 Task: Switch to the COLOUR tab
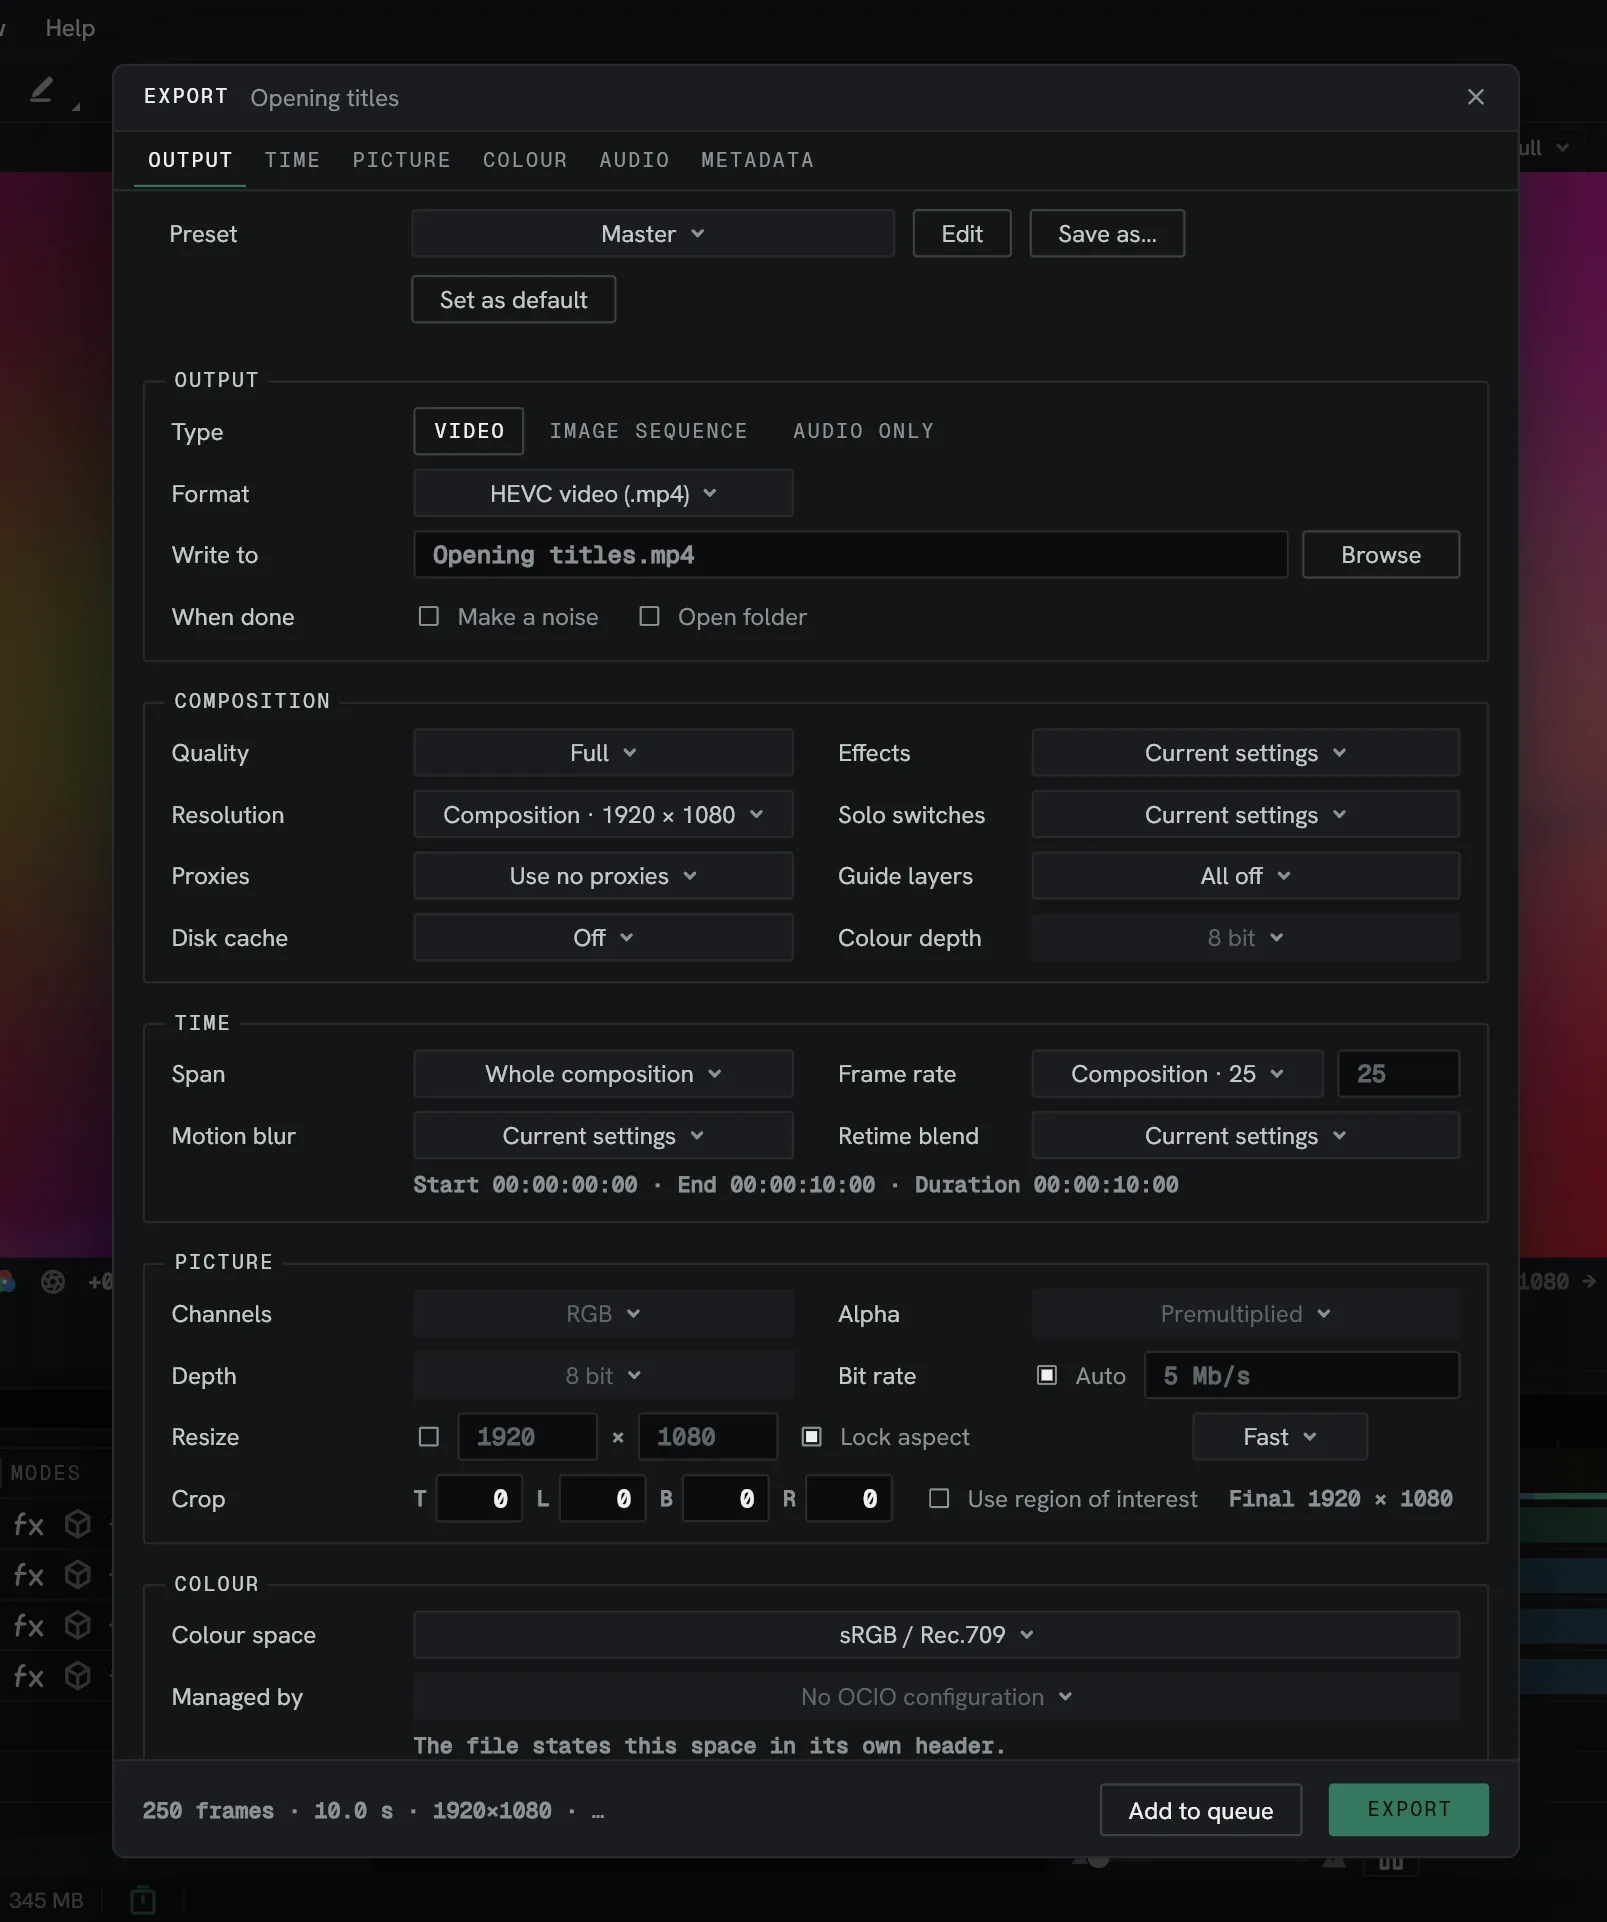[525, 160]
